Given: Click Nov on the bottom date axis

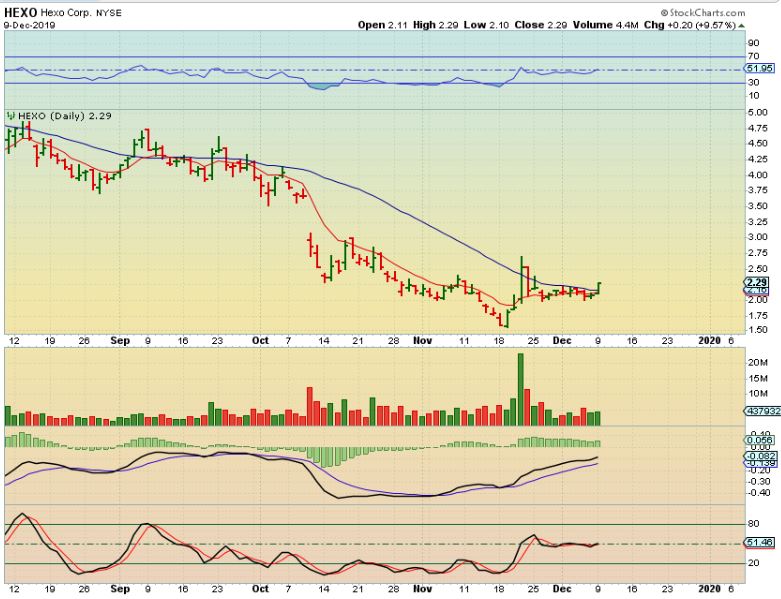Looking at the screenshot, I should pyautogui.click(x=422, y=589).
